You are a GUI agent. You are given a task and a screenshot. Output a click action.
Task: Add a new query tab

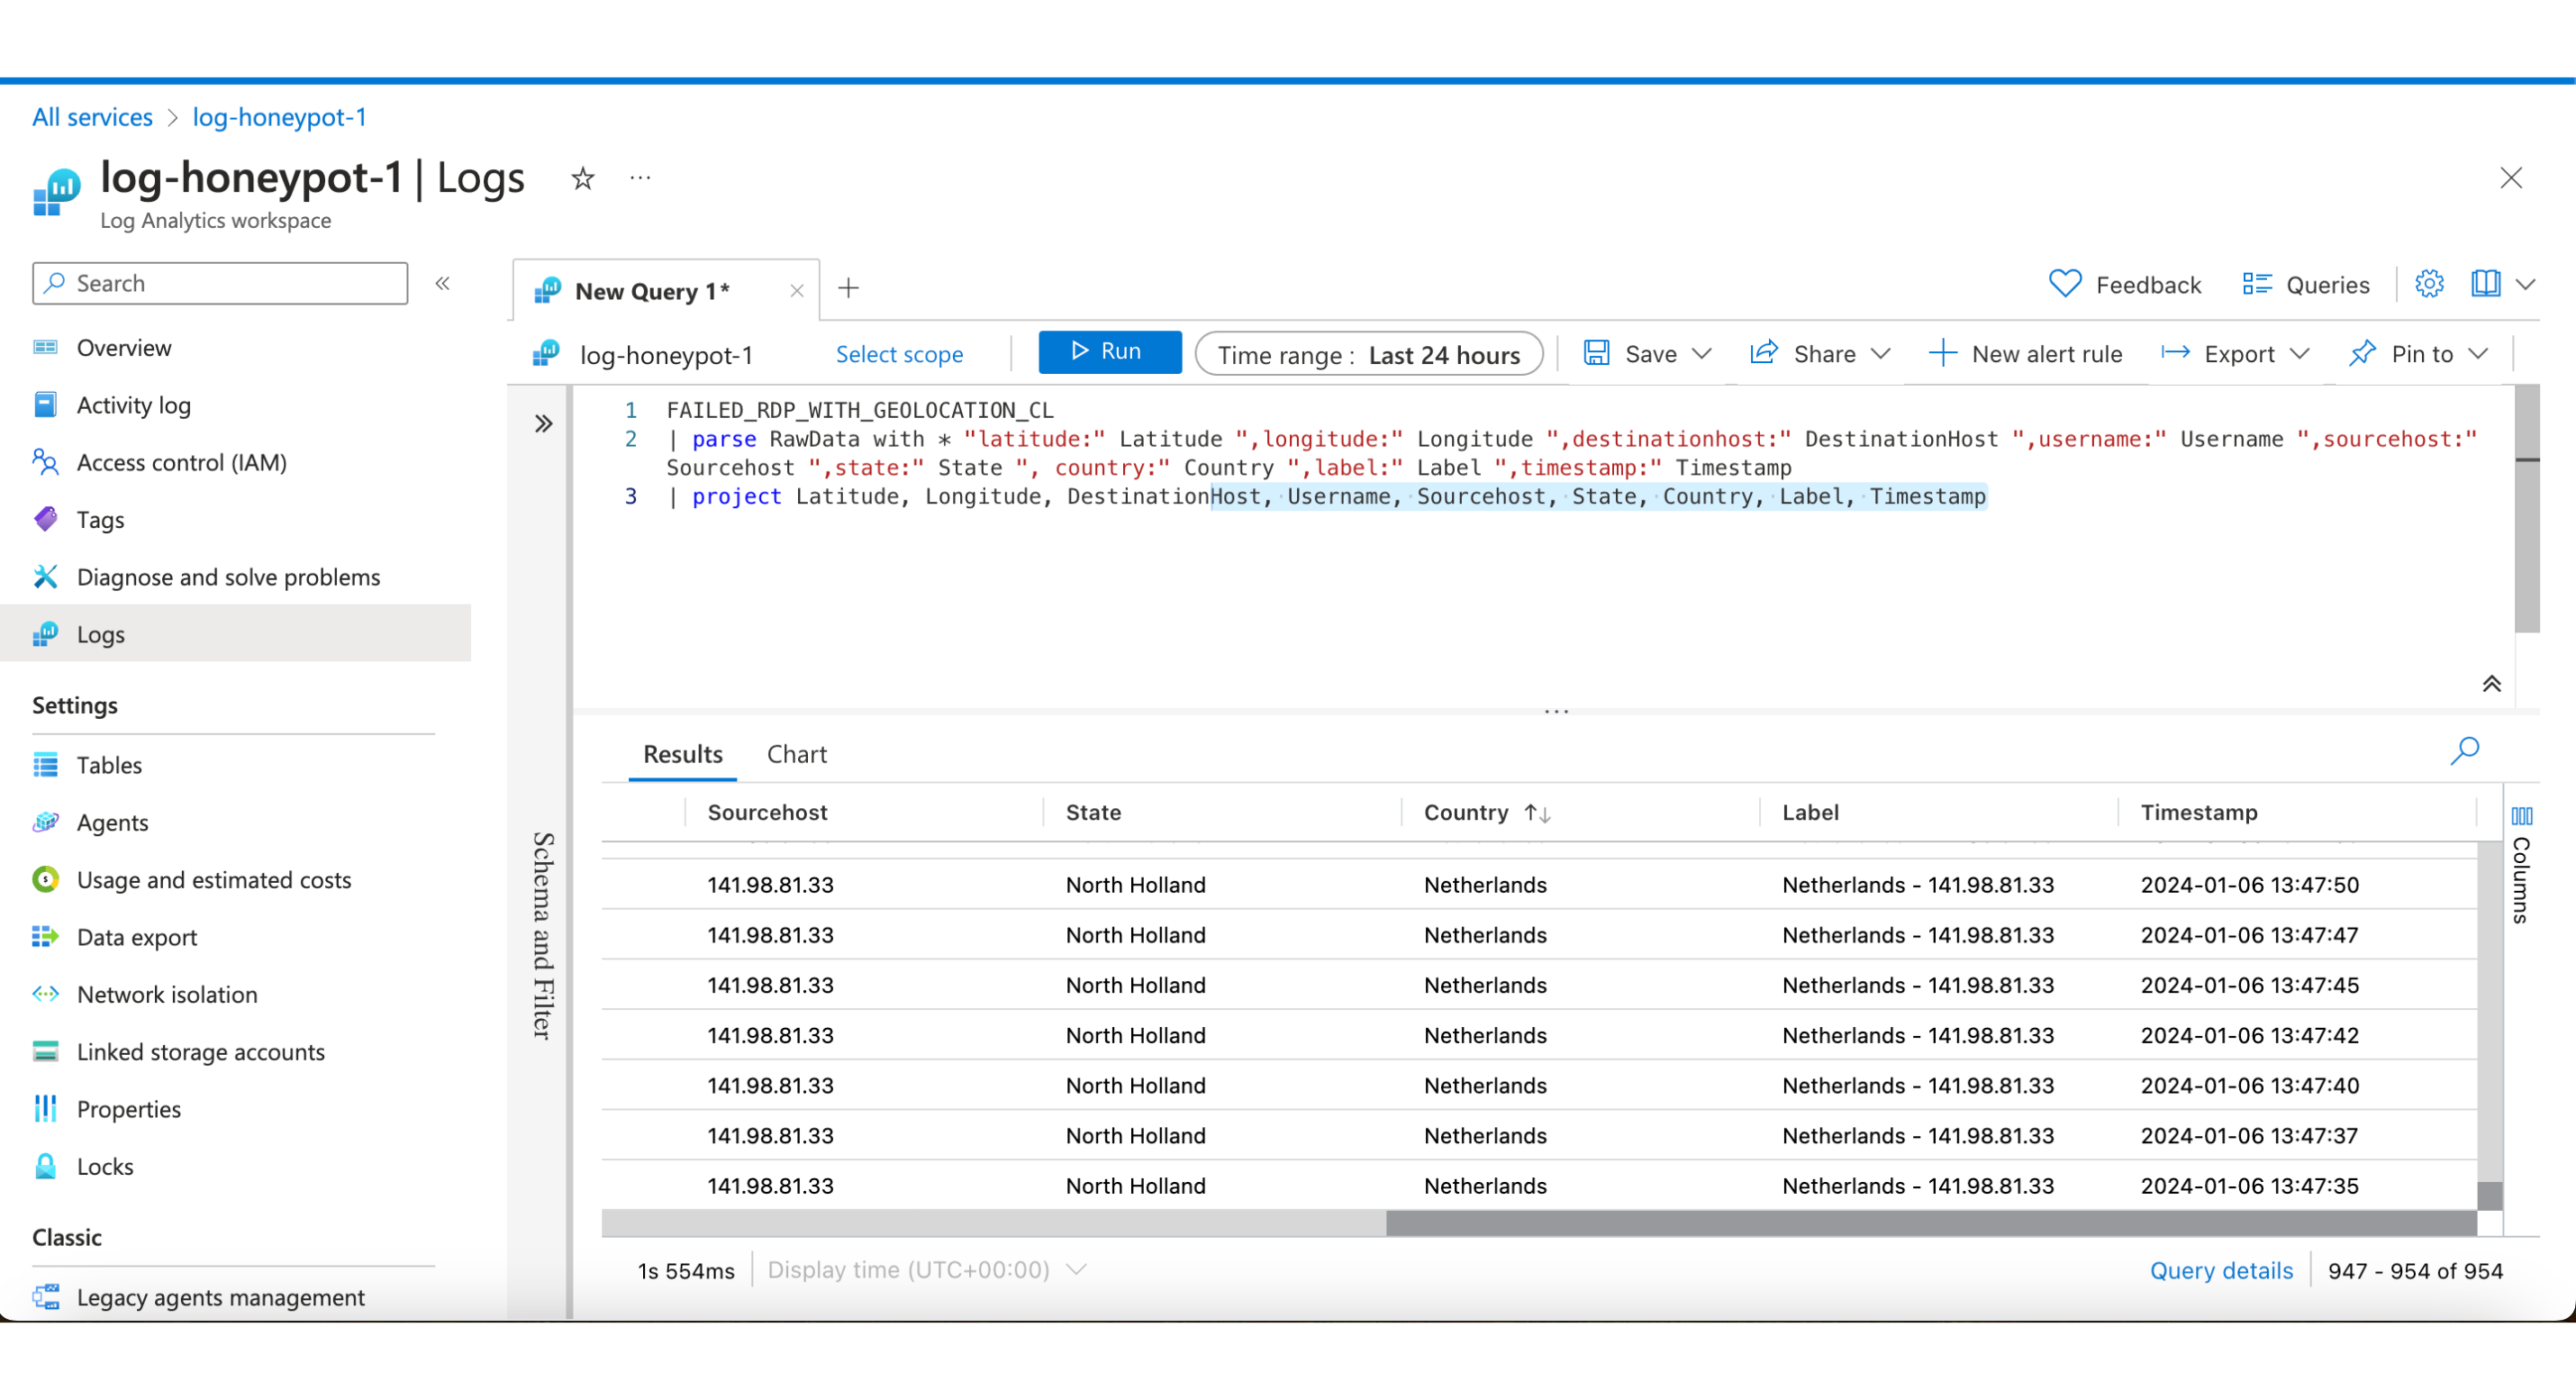pos(848,288)
